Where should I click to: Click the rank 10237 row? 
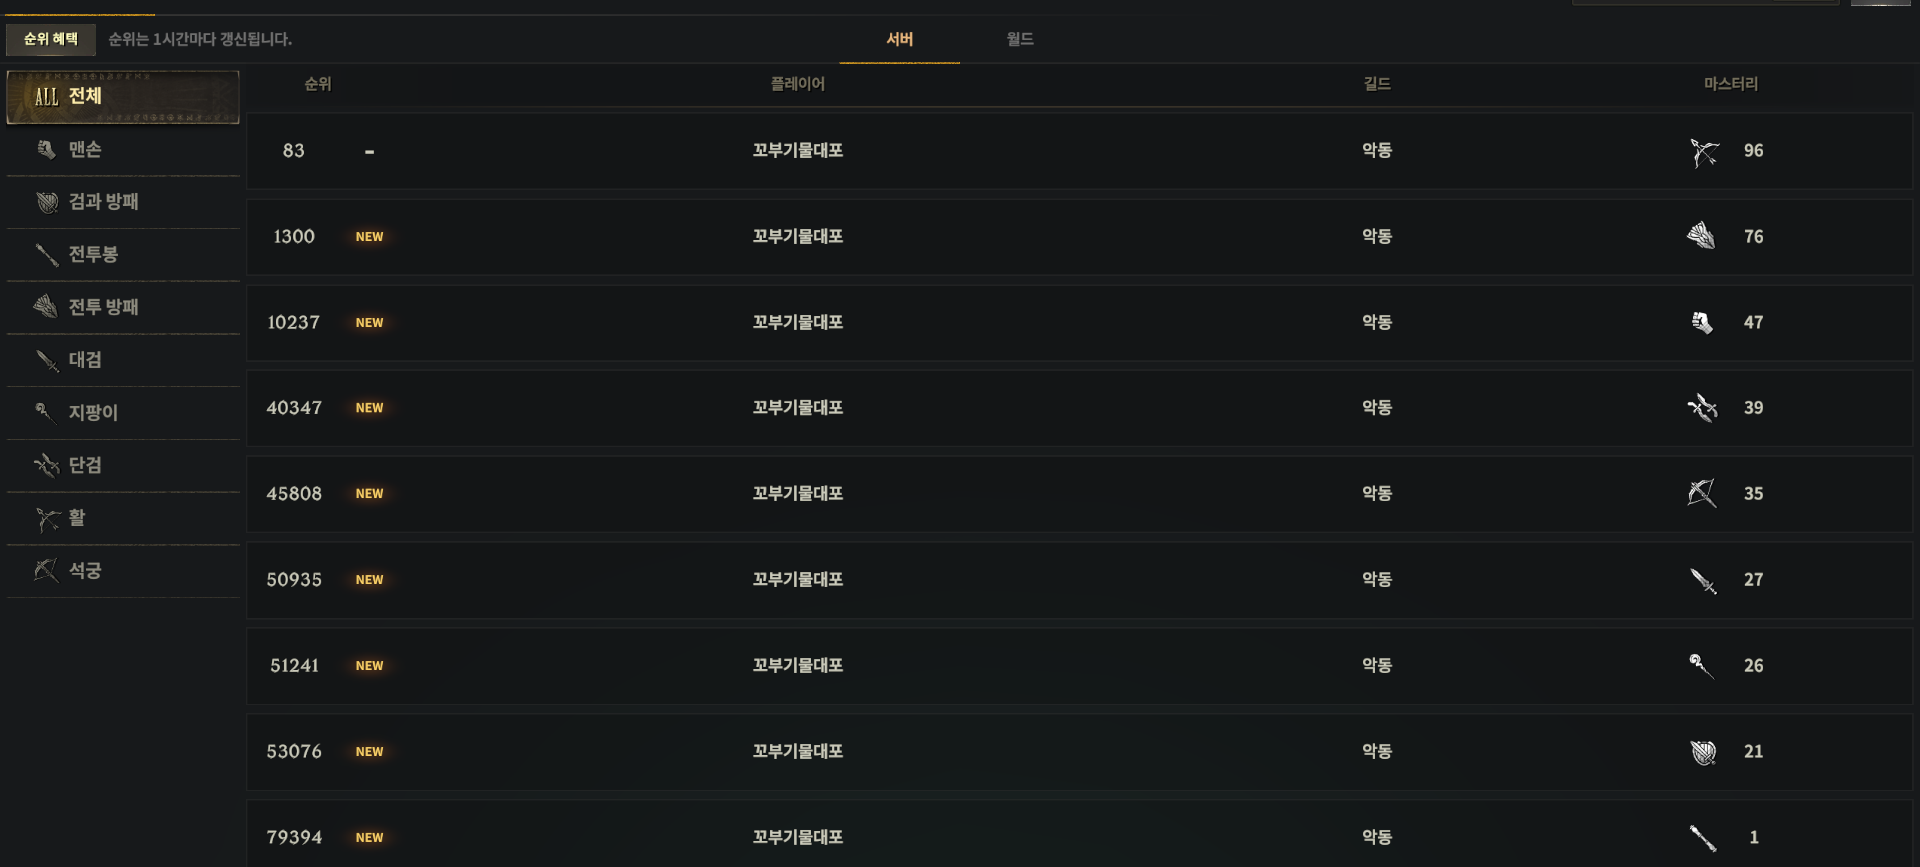(x=1079, y=322)
